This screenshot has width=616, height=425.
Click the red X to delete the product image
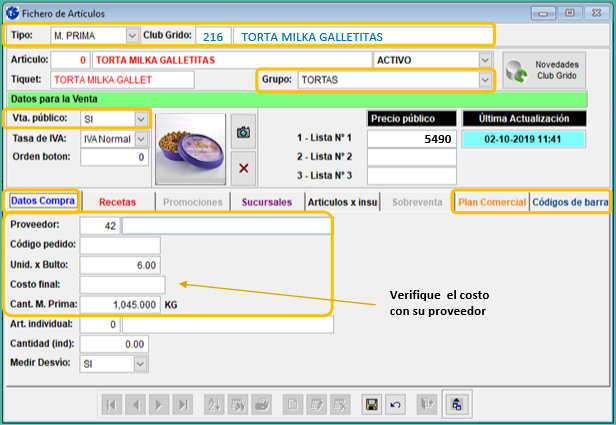[x=243, y=167]
